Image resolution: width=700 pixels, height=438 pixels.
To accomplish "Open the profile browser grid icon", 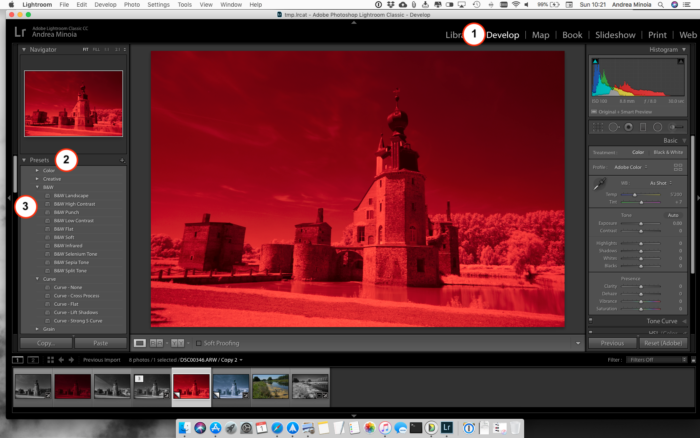I will [678, 167].
